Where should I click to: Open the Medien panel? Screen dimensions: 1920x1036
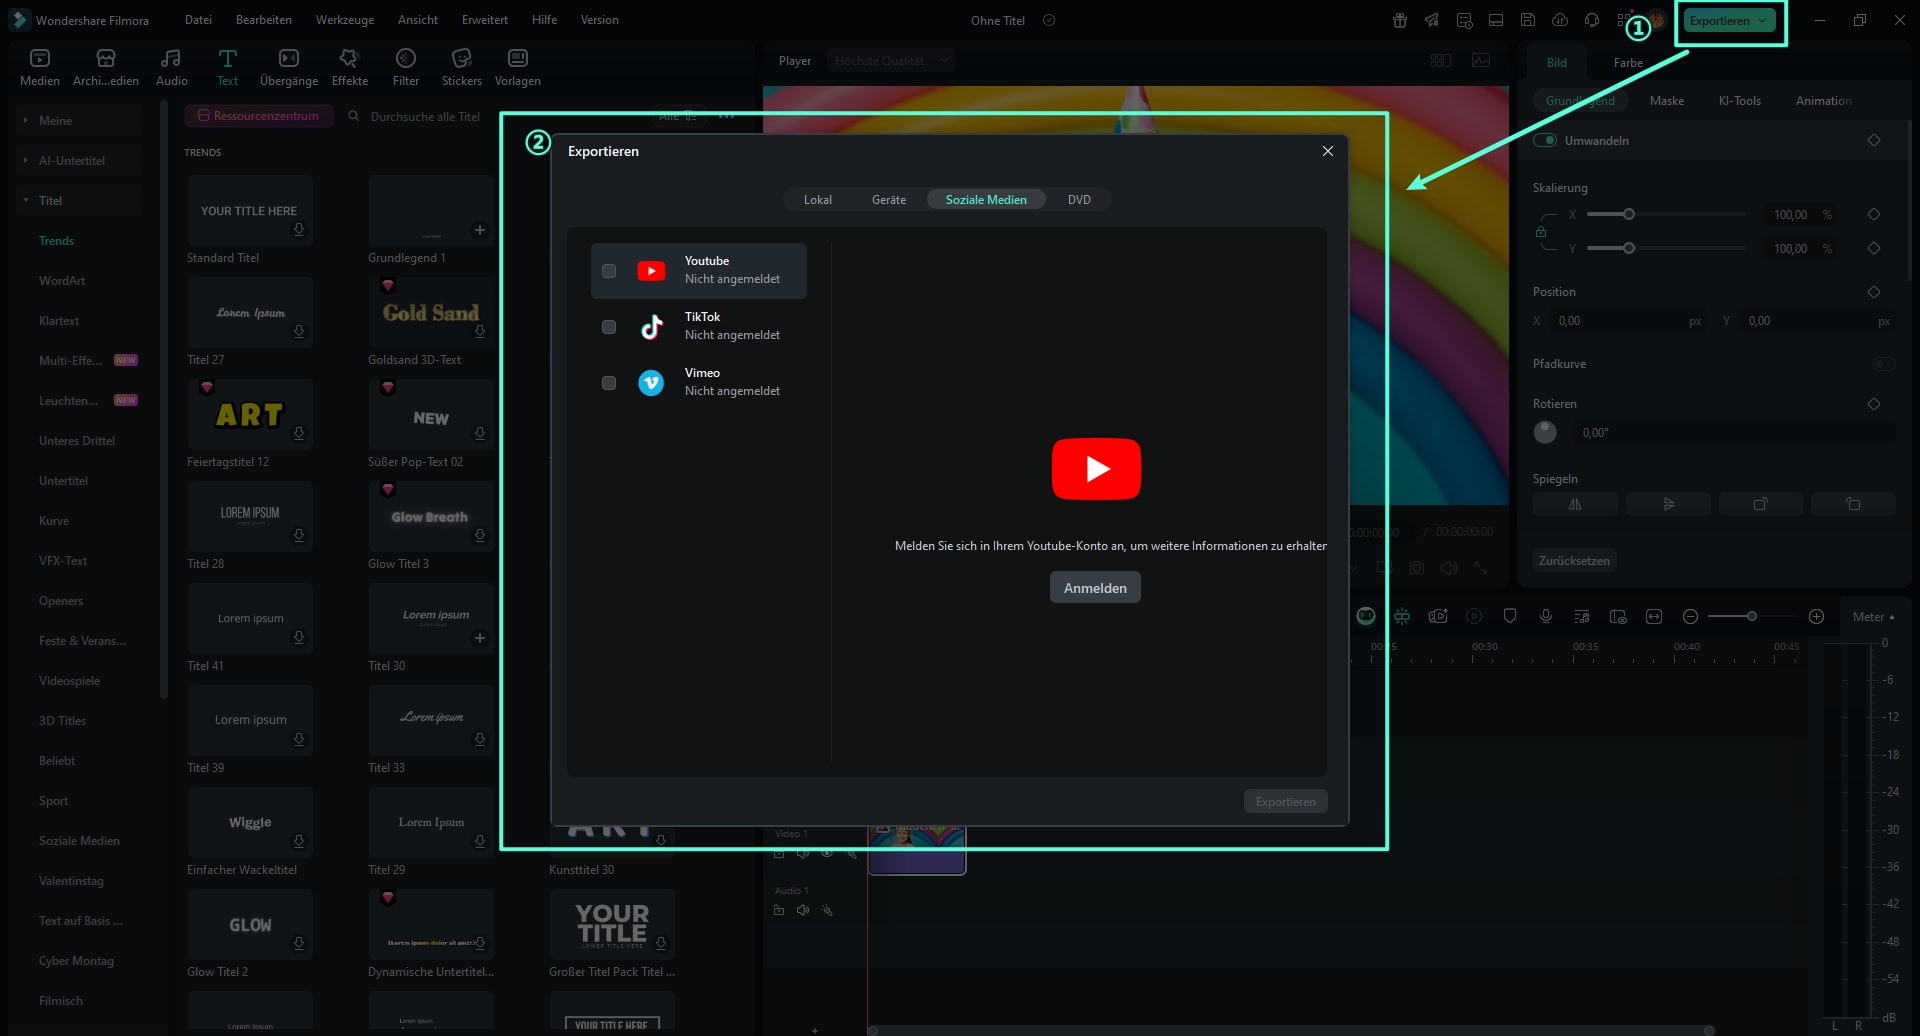pos(40,67)
